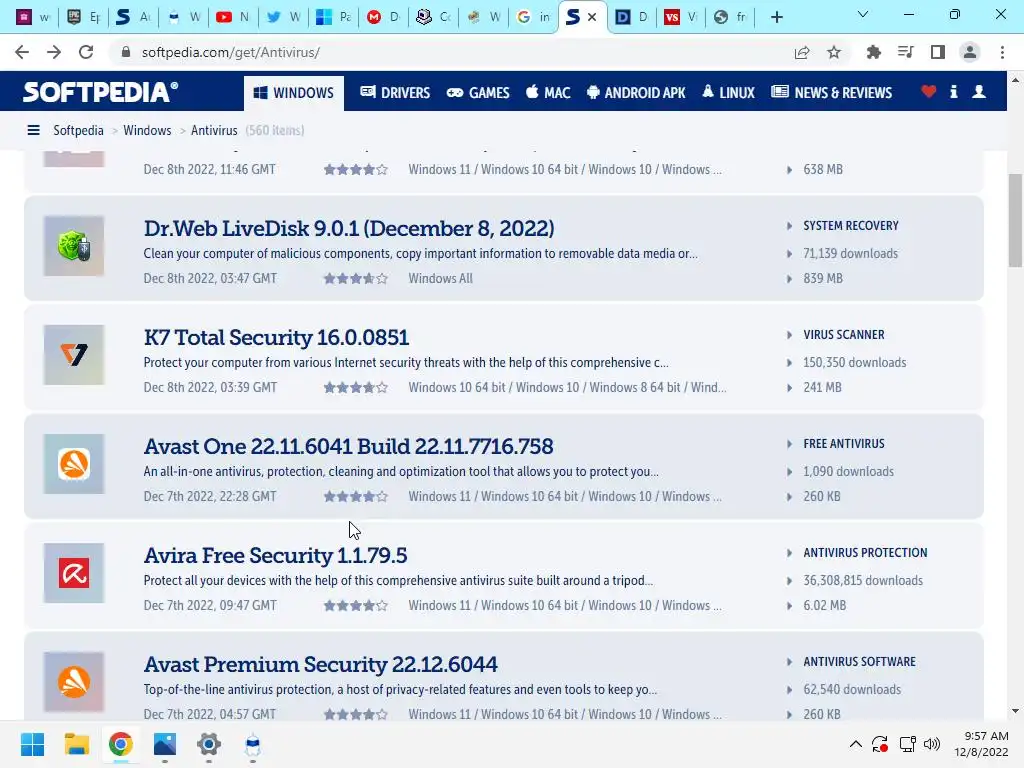This screenshot has width=1024, height=768.
Task: Click the SYSTEM RECOVERY category link
Action: (x=851, y=226)
